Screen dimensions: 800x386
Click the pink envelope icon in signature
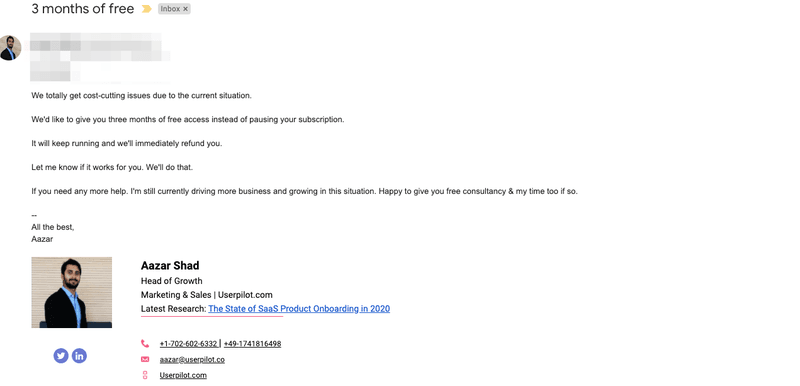coord(145,359)
